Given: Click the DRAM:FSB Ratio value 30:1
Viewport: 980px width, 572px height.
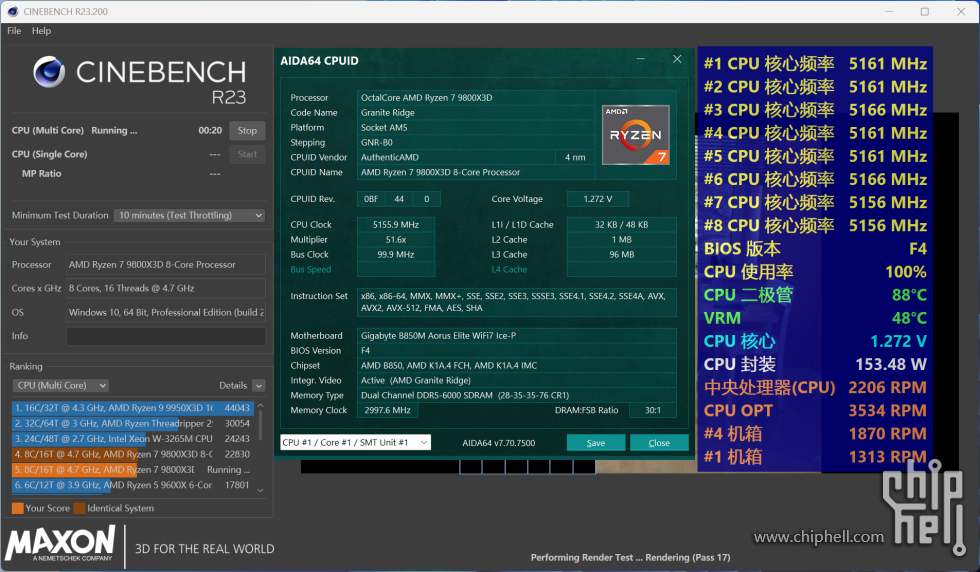Looking at the screenshot, I should pyautogui.click(x=652, y=410).
